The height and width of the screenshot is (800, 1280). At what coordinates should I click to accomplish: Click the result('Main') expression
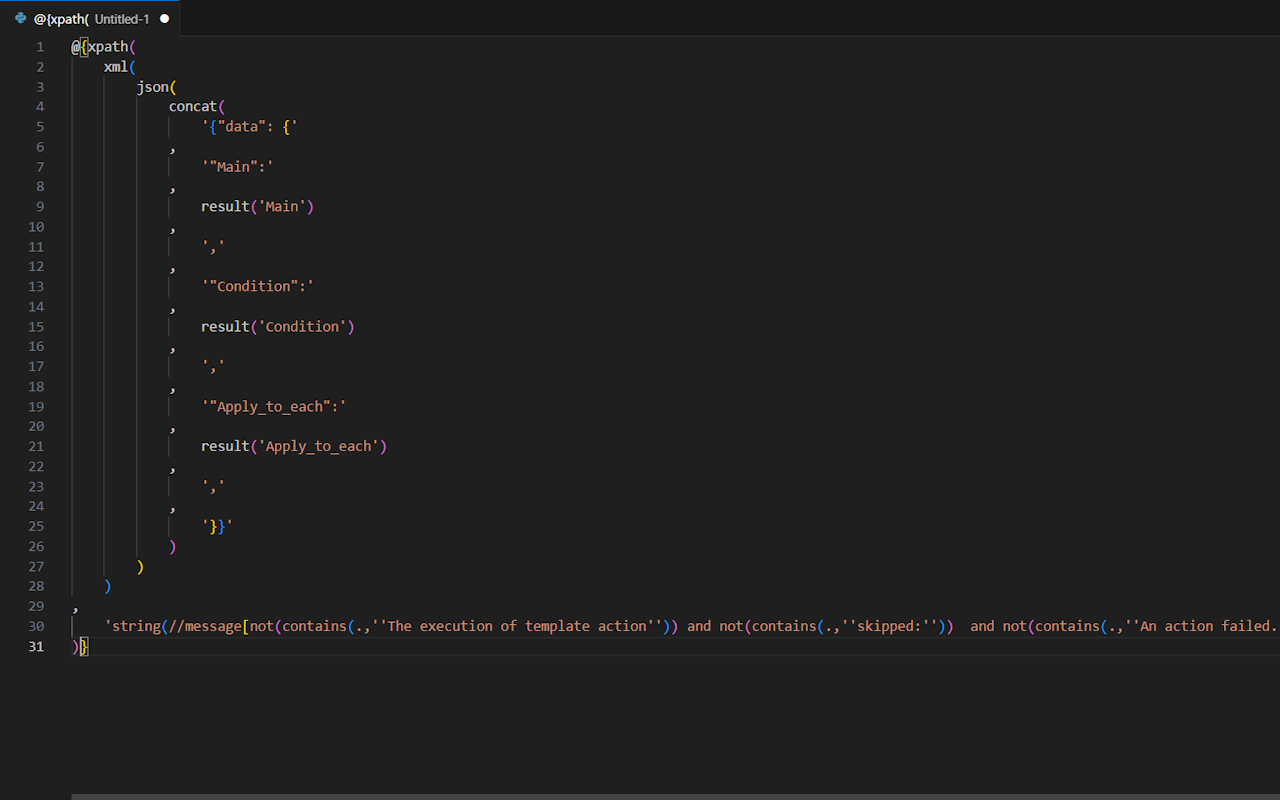(257, 207)
